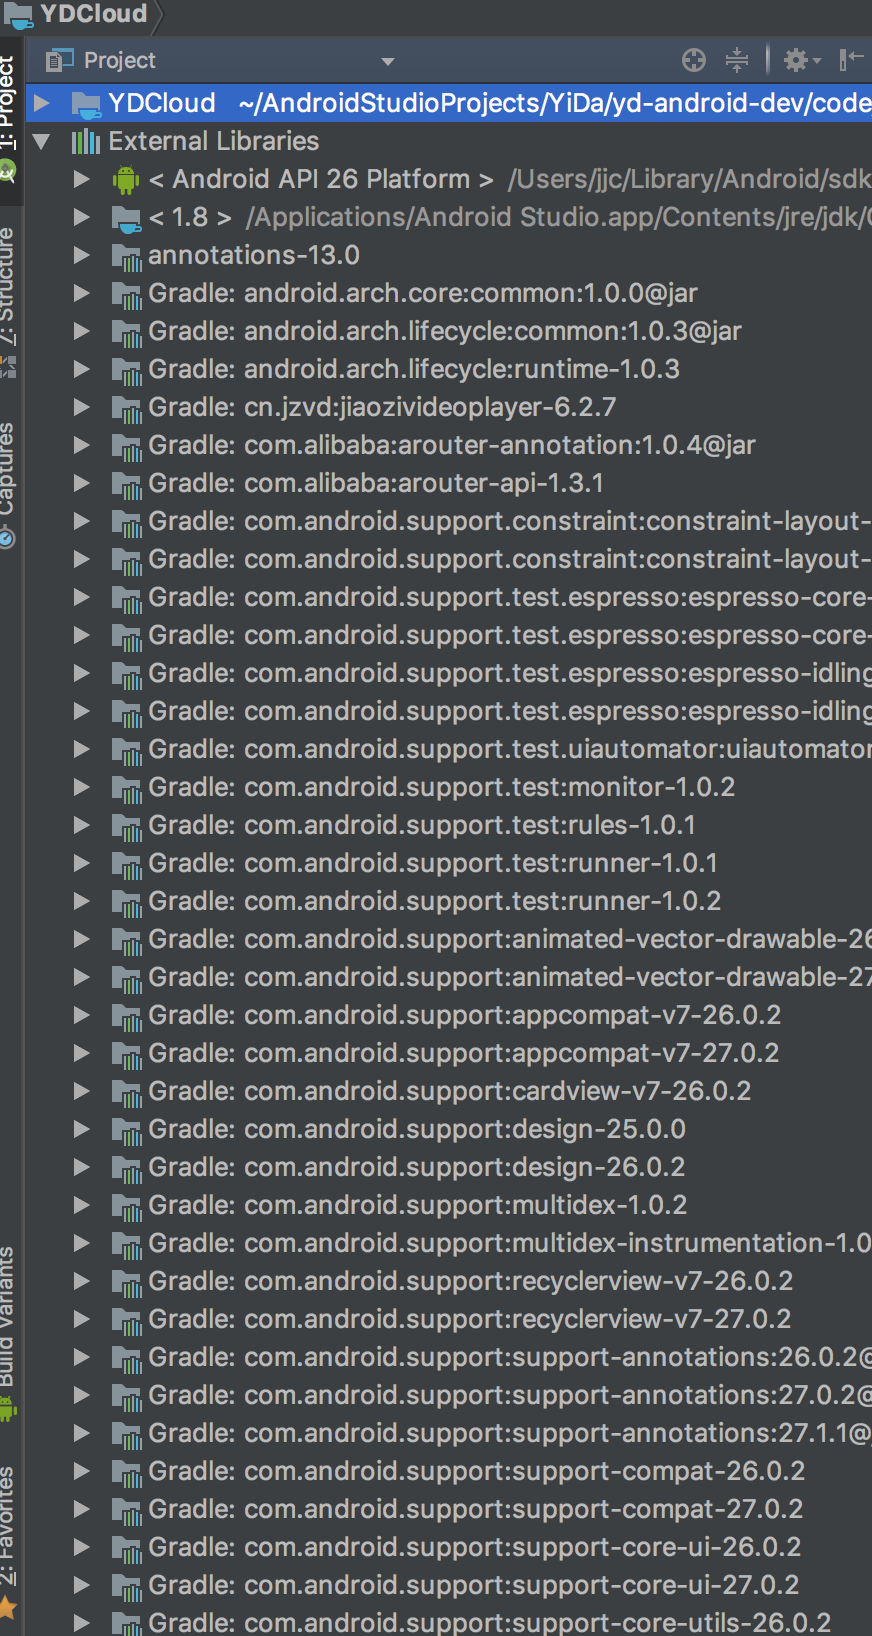Viewport: 872px width, 1636px height.
Task: Click library icon for test:monitor-1.0.2
Action: coord(126,789)
